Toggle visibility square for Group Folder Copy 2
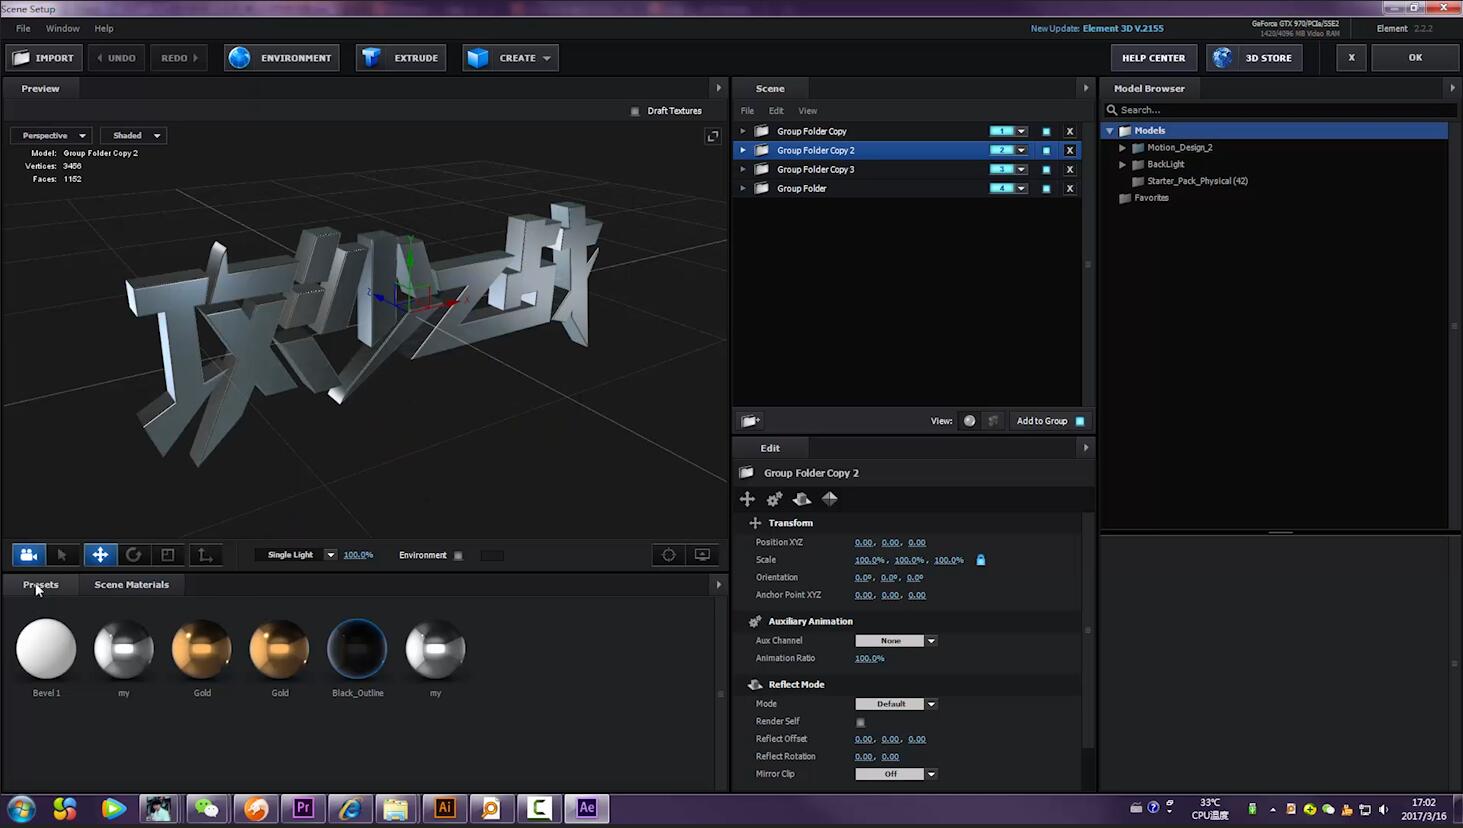Image resolution: width=1463 pixels, height=828 pixels. coord(1046,150)
